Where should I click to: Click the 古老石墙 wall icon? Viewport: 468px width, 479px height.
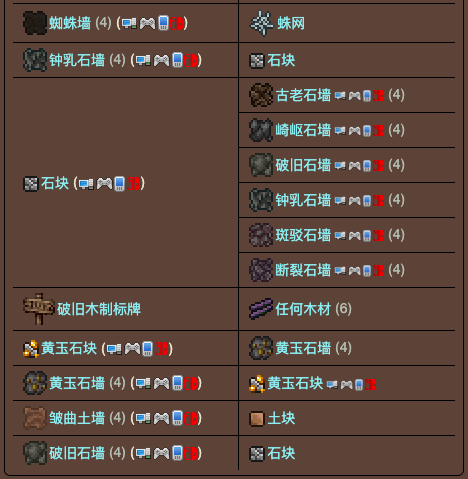pyautogui.click(x=261, y=95)
